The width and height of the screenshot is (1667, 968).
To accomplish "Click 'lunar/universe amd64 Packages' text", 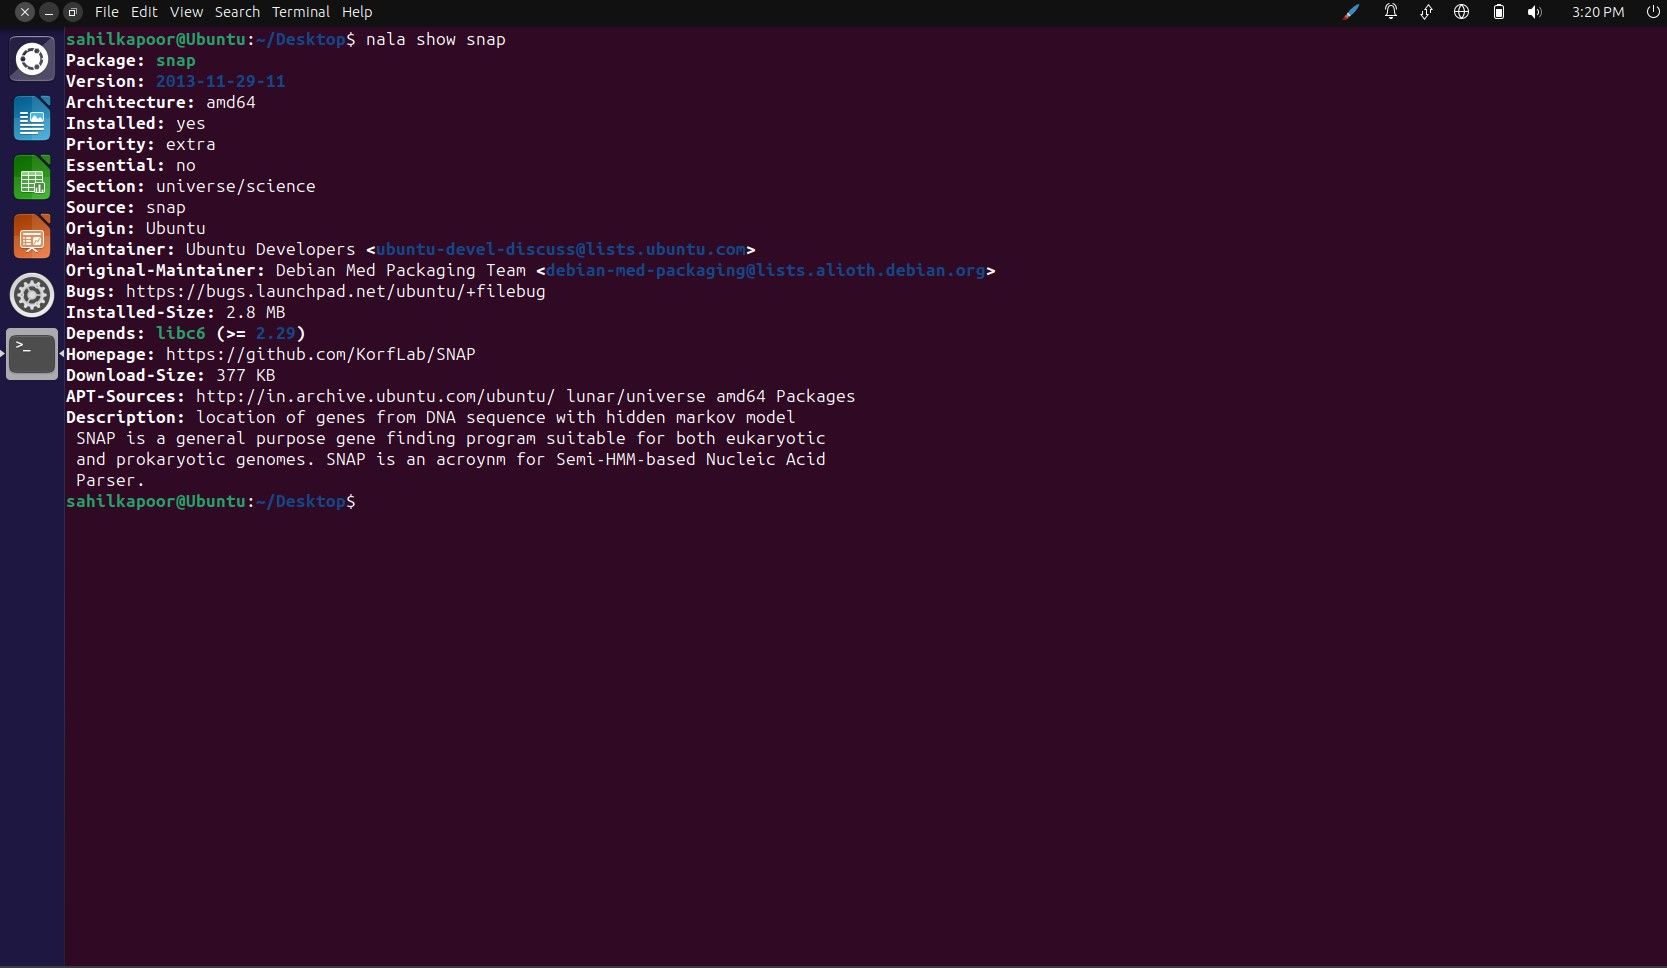I will (711, 396).
